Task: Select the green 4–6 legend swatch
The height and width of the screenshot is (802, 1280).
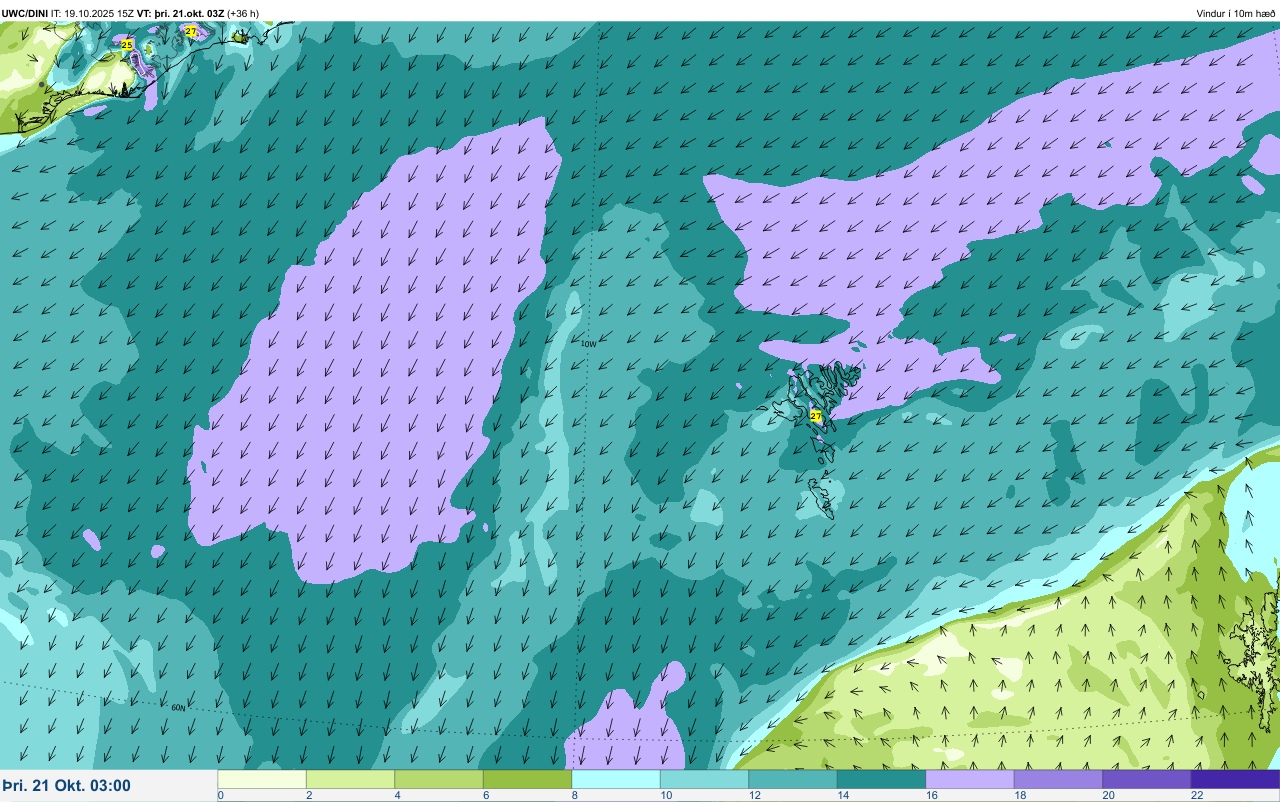Action: point(439,779)
